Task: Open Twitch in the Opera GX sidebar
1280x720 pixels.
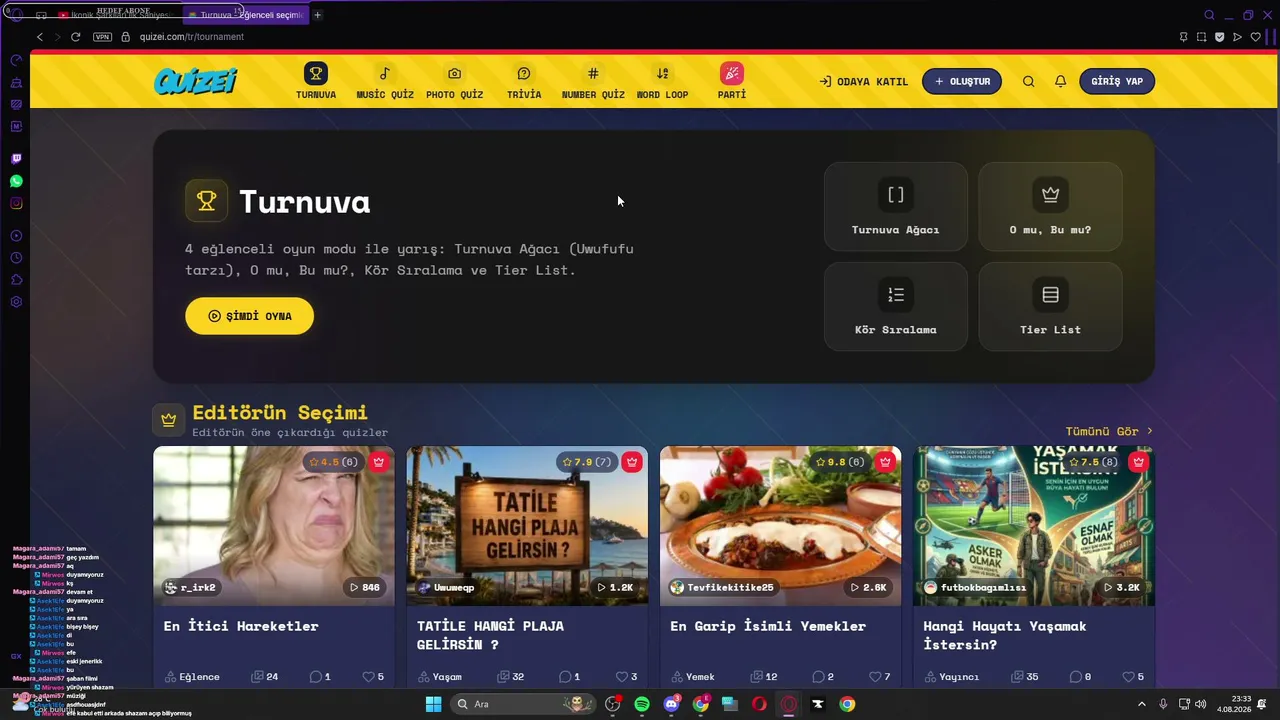Action: [16, 159]
